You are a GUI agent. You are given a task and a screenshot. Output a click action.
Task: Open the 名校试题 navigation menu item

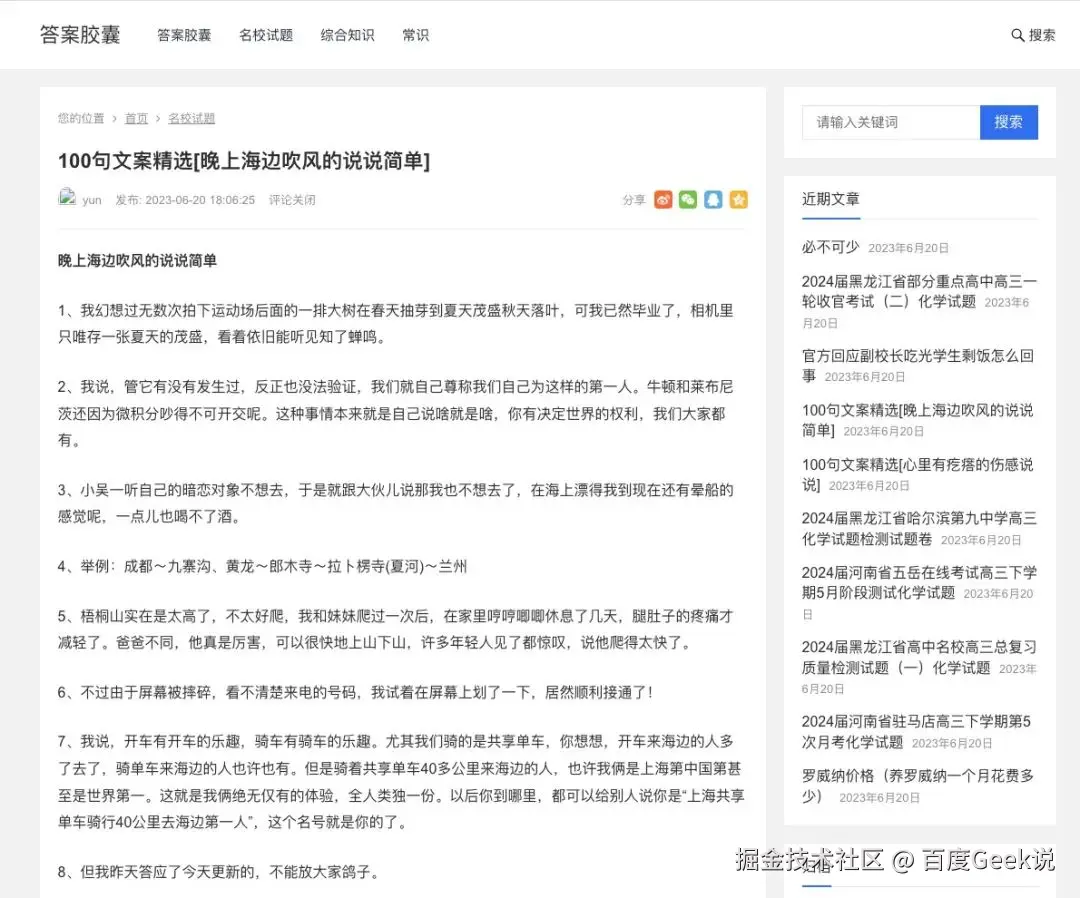pyautogui.click(x=266, y=35)
